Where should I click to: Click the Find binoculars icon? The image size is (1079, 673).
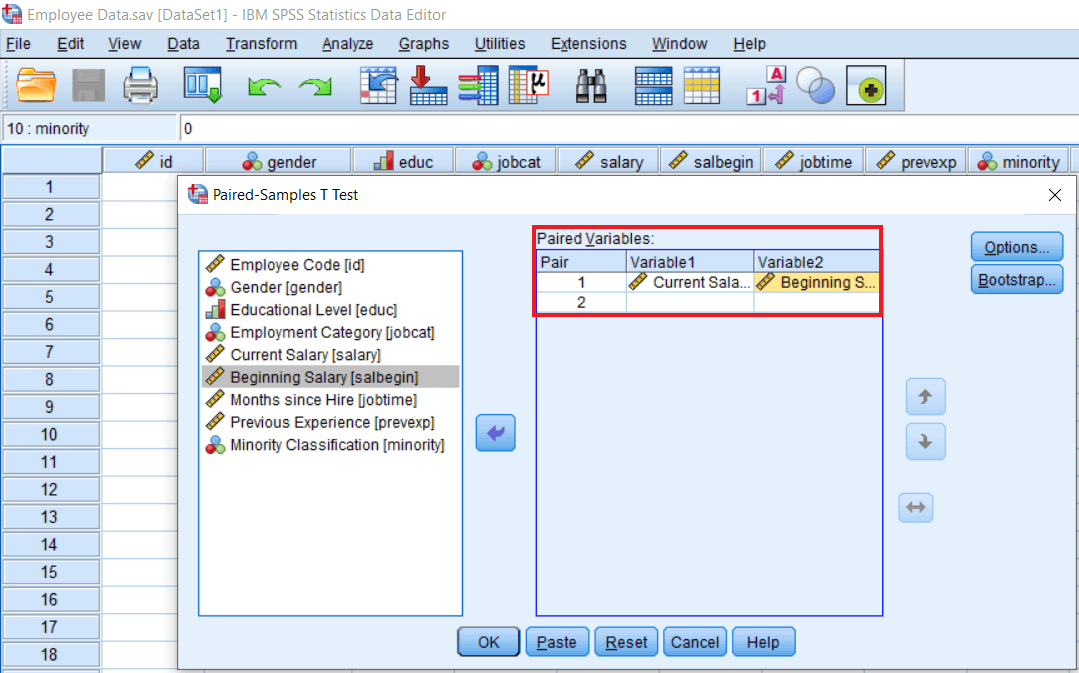[591, 86]
